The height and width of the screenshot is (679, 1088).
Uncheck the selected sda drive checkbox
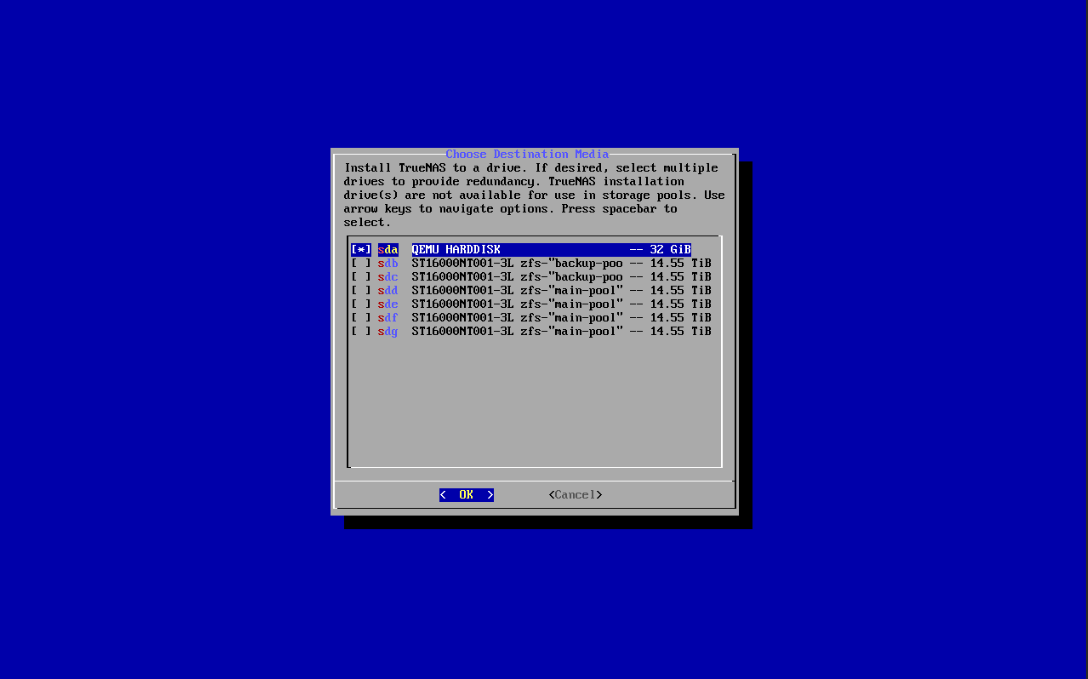[361, 249]
